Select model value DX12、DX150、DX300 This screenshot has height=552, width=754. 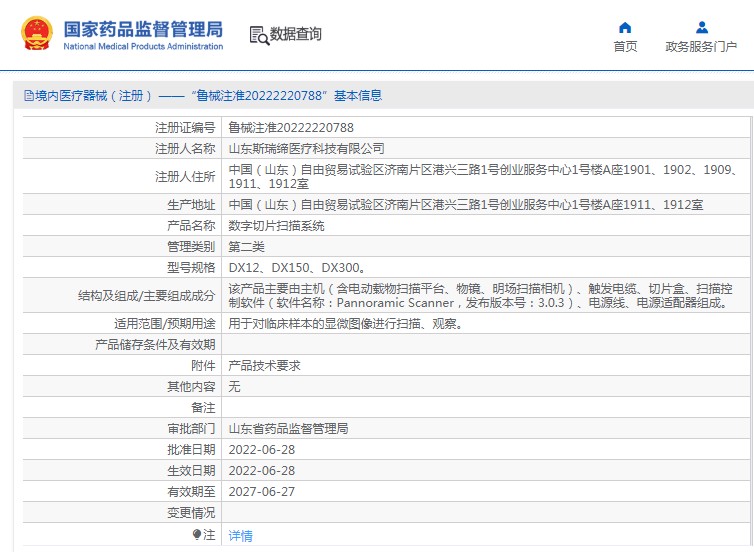point(297,267)
